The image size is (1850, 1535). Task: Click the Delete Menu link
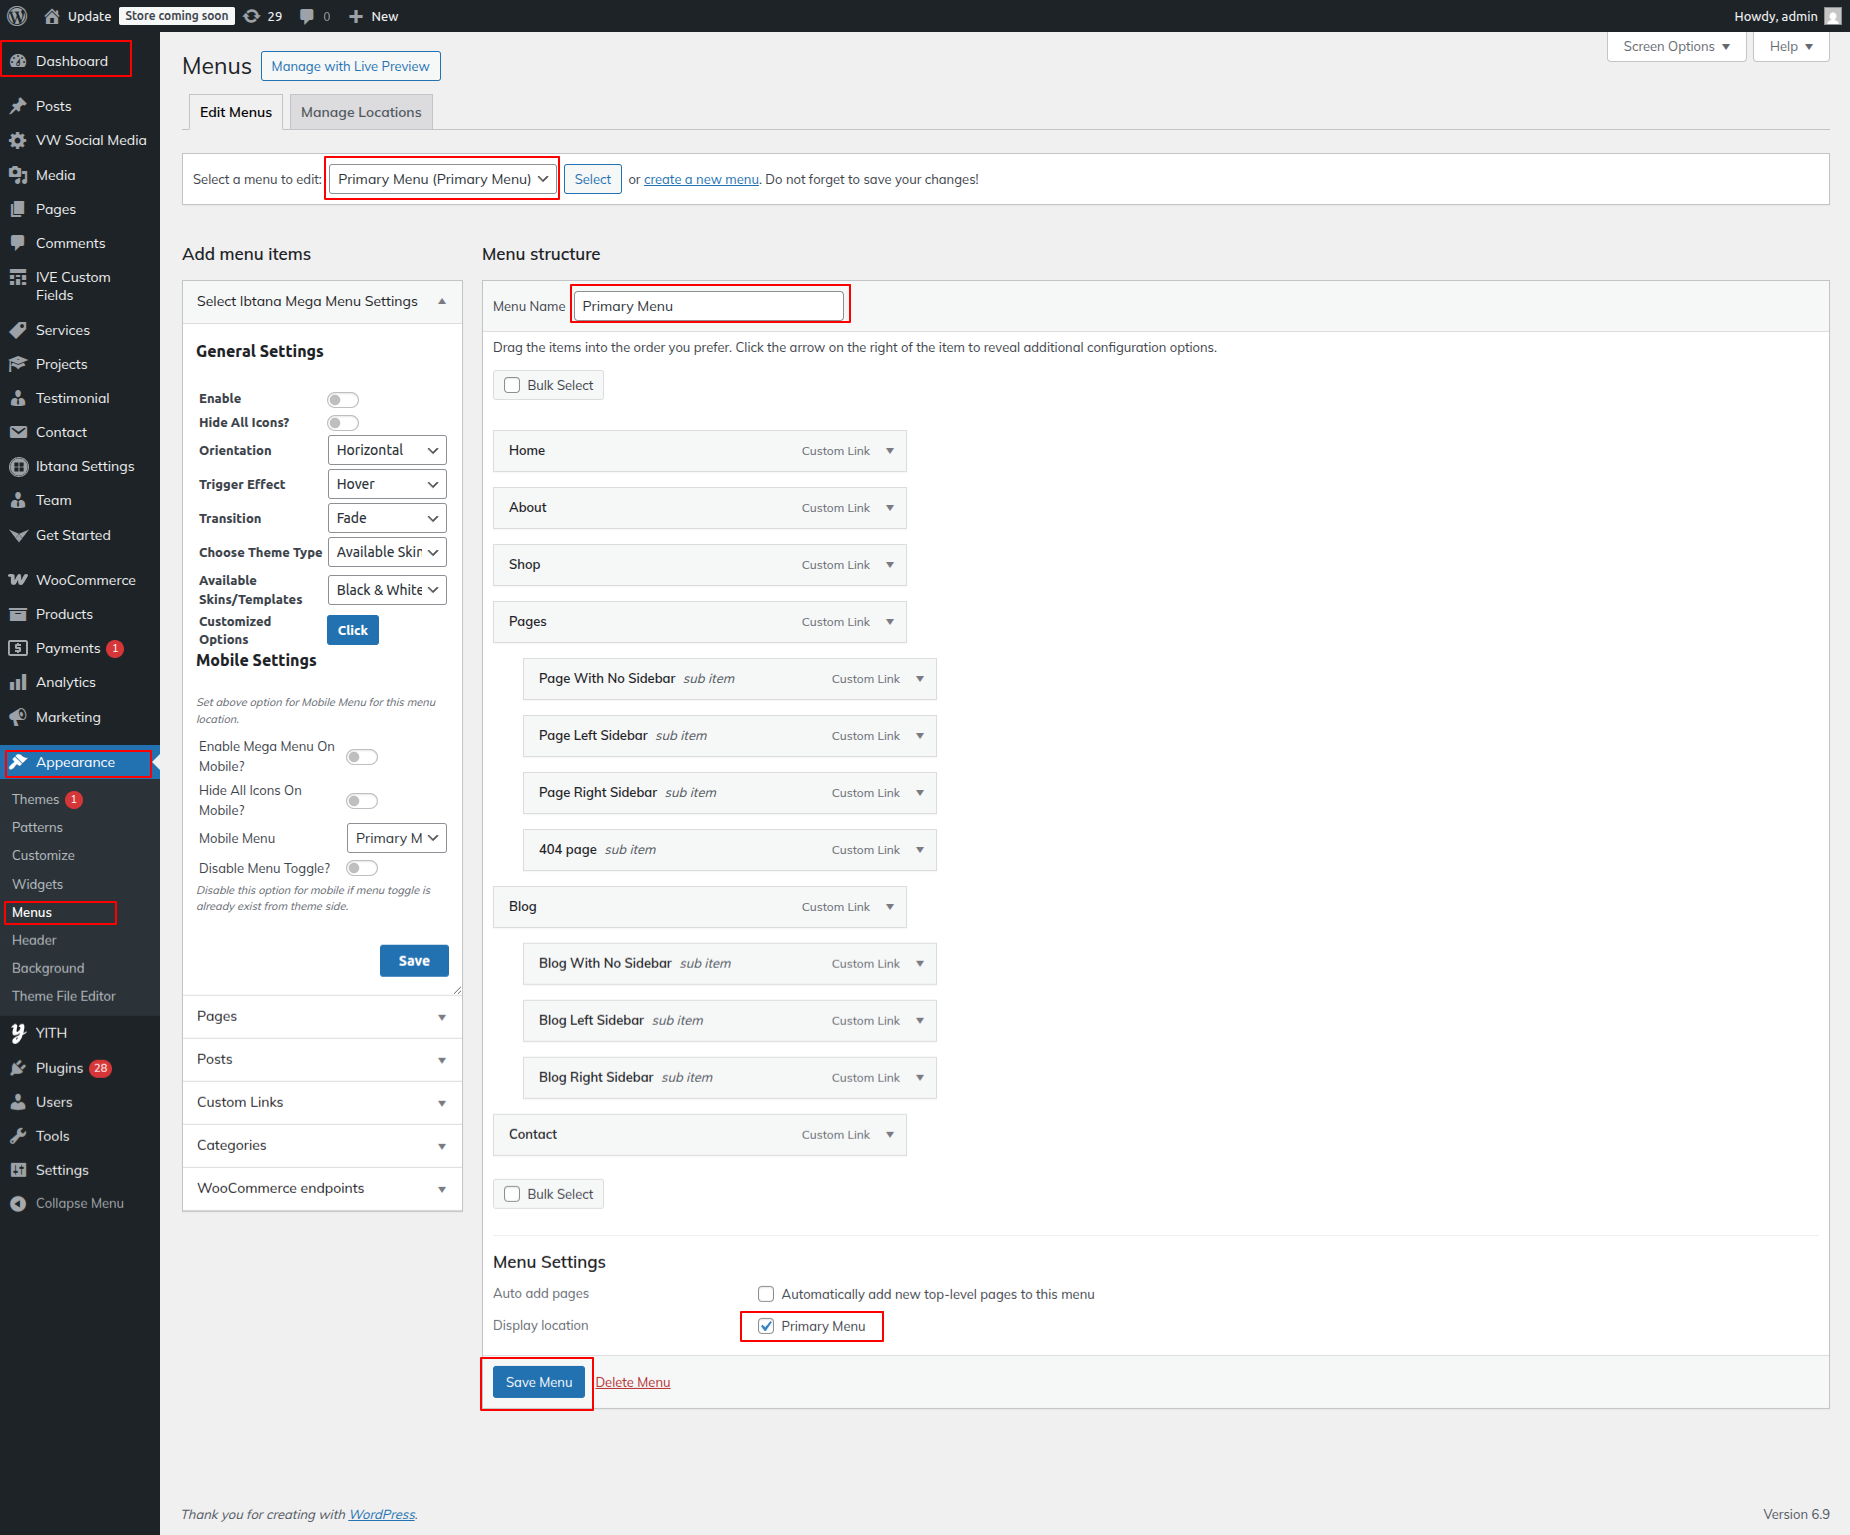tap(633, 1382)
